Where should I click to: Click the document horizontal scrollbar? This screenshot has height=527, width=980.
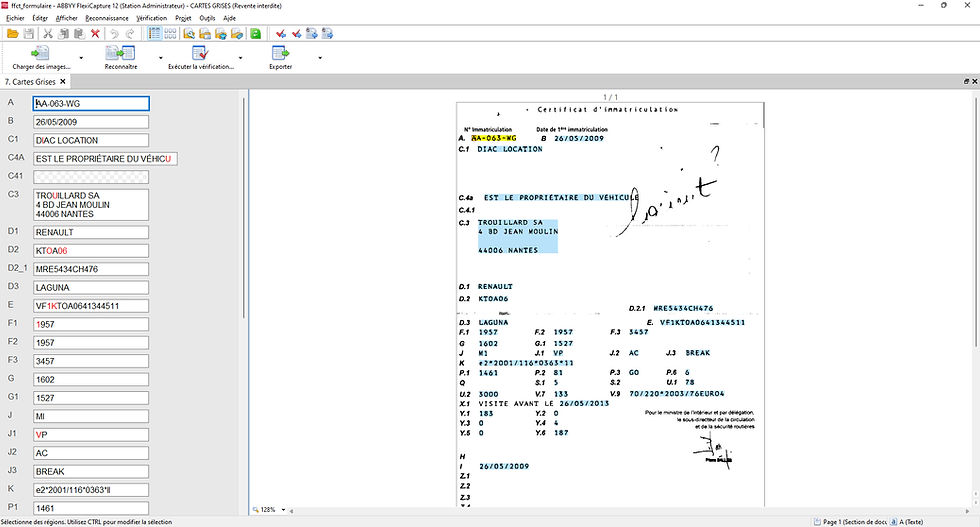628,511
